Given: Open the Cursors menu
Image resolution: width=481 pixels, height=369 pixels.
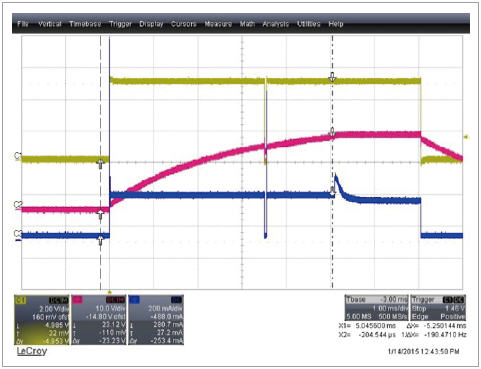Looking at the screenshot, I should 183,24.
